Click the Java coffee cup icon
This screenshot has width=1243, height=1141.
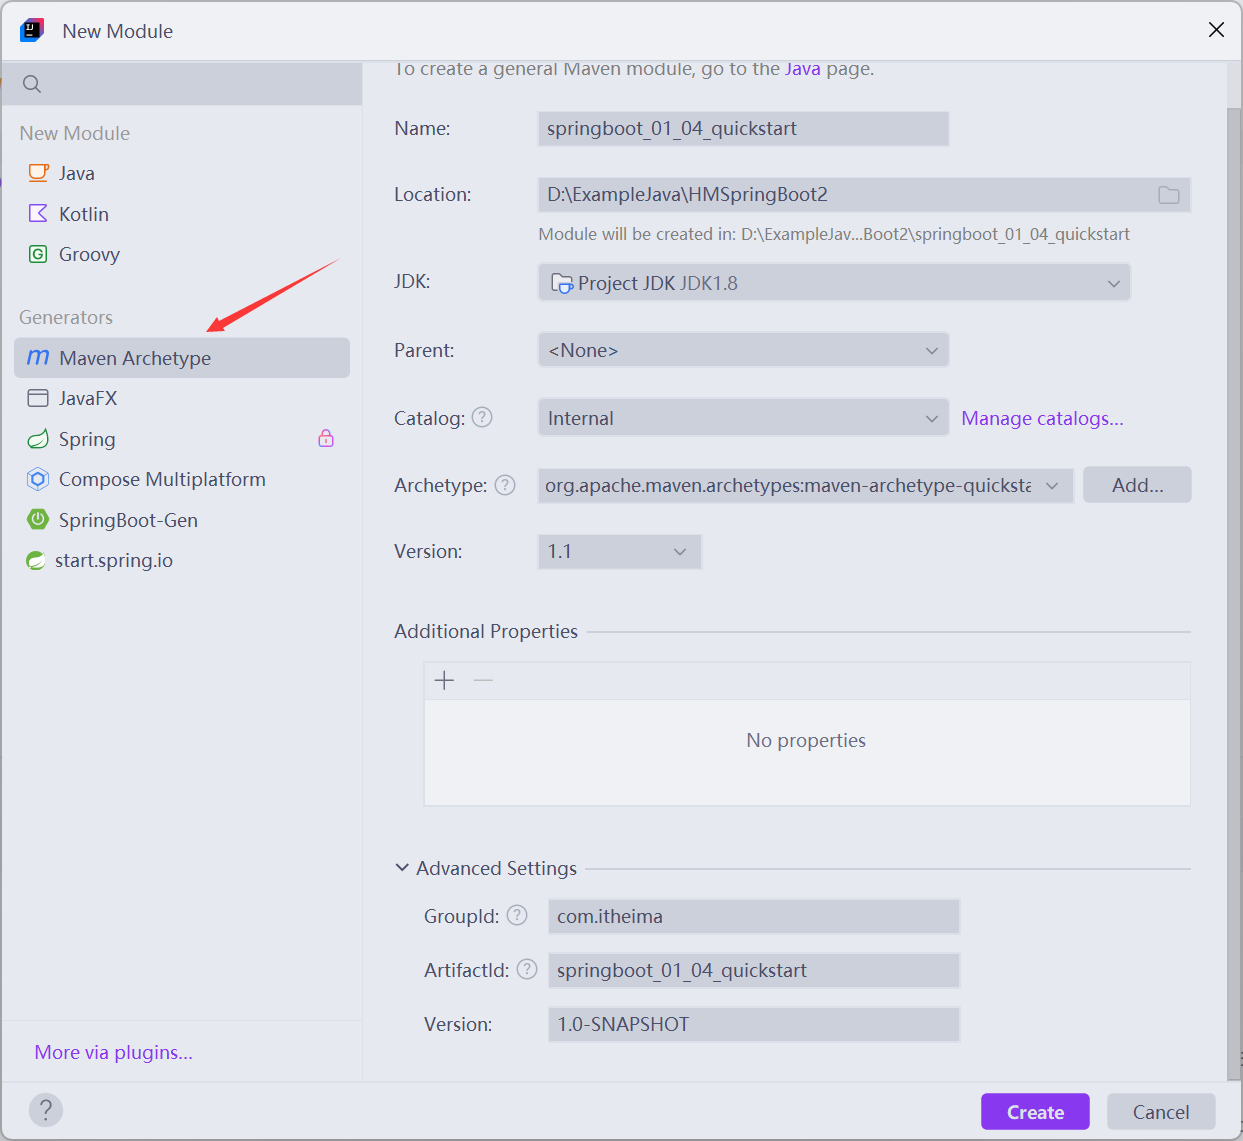38,173
